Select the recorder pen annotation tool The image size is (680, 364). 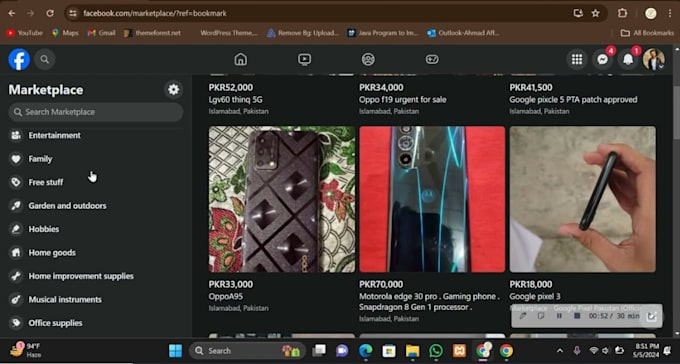(x=523, y=316)
